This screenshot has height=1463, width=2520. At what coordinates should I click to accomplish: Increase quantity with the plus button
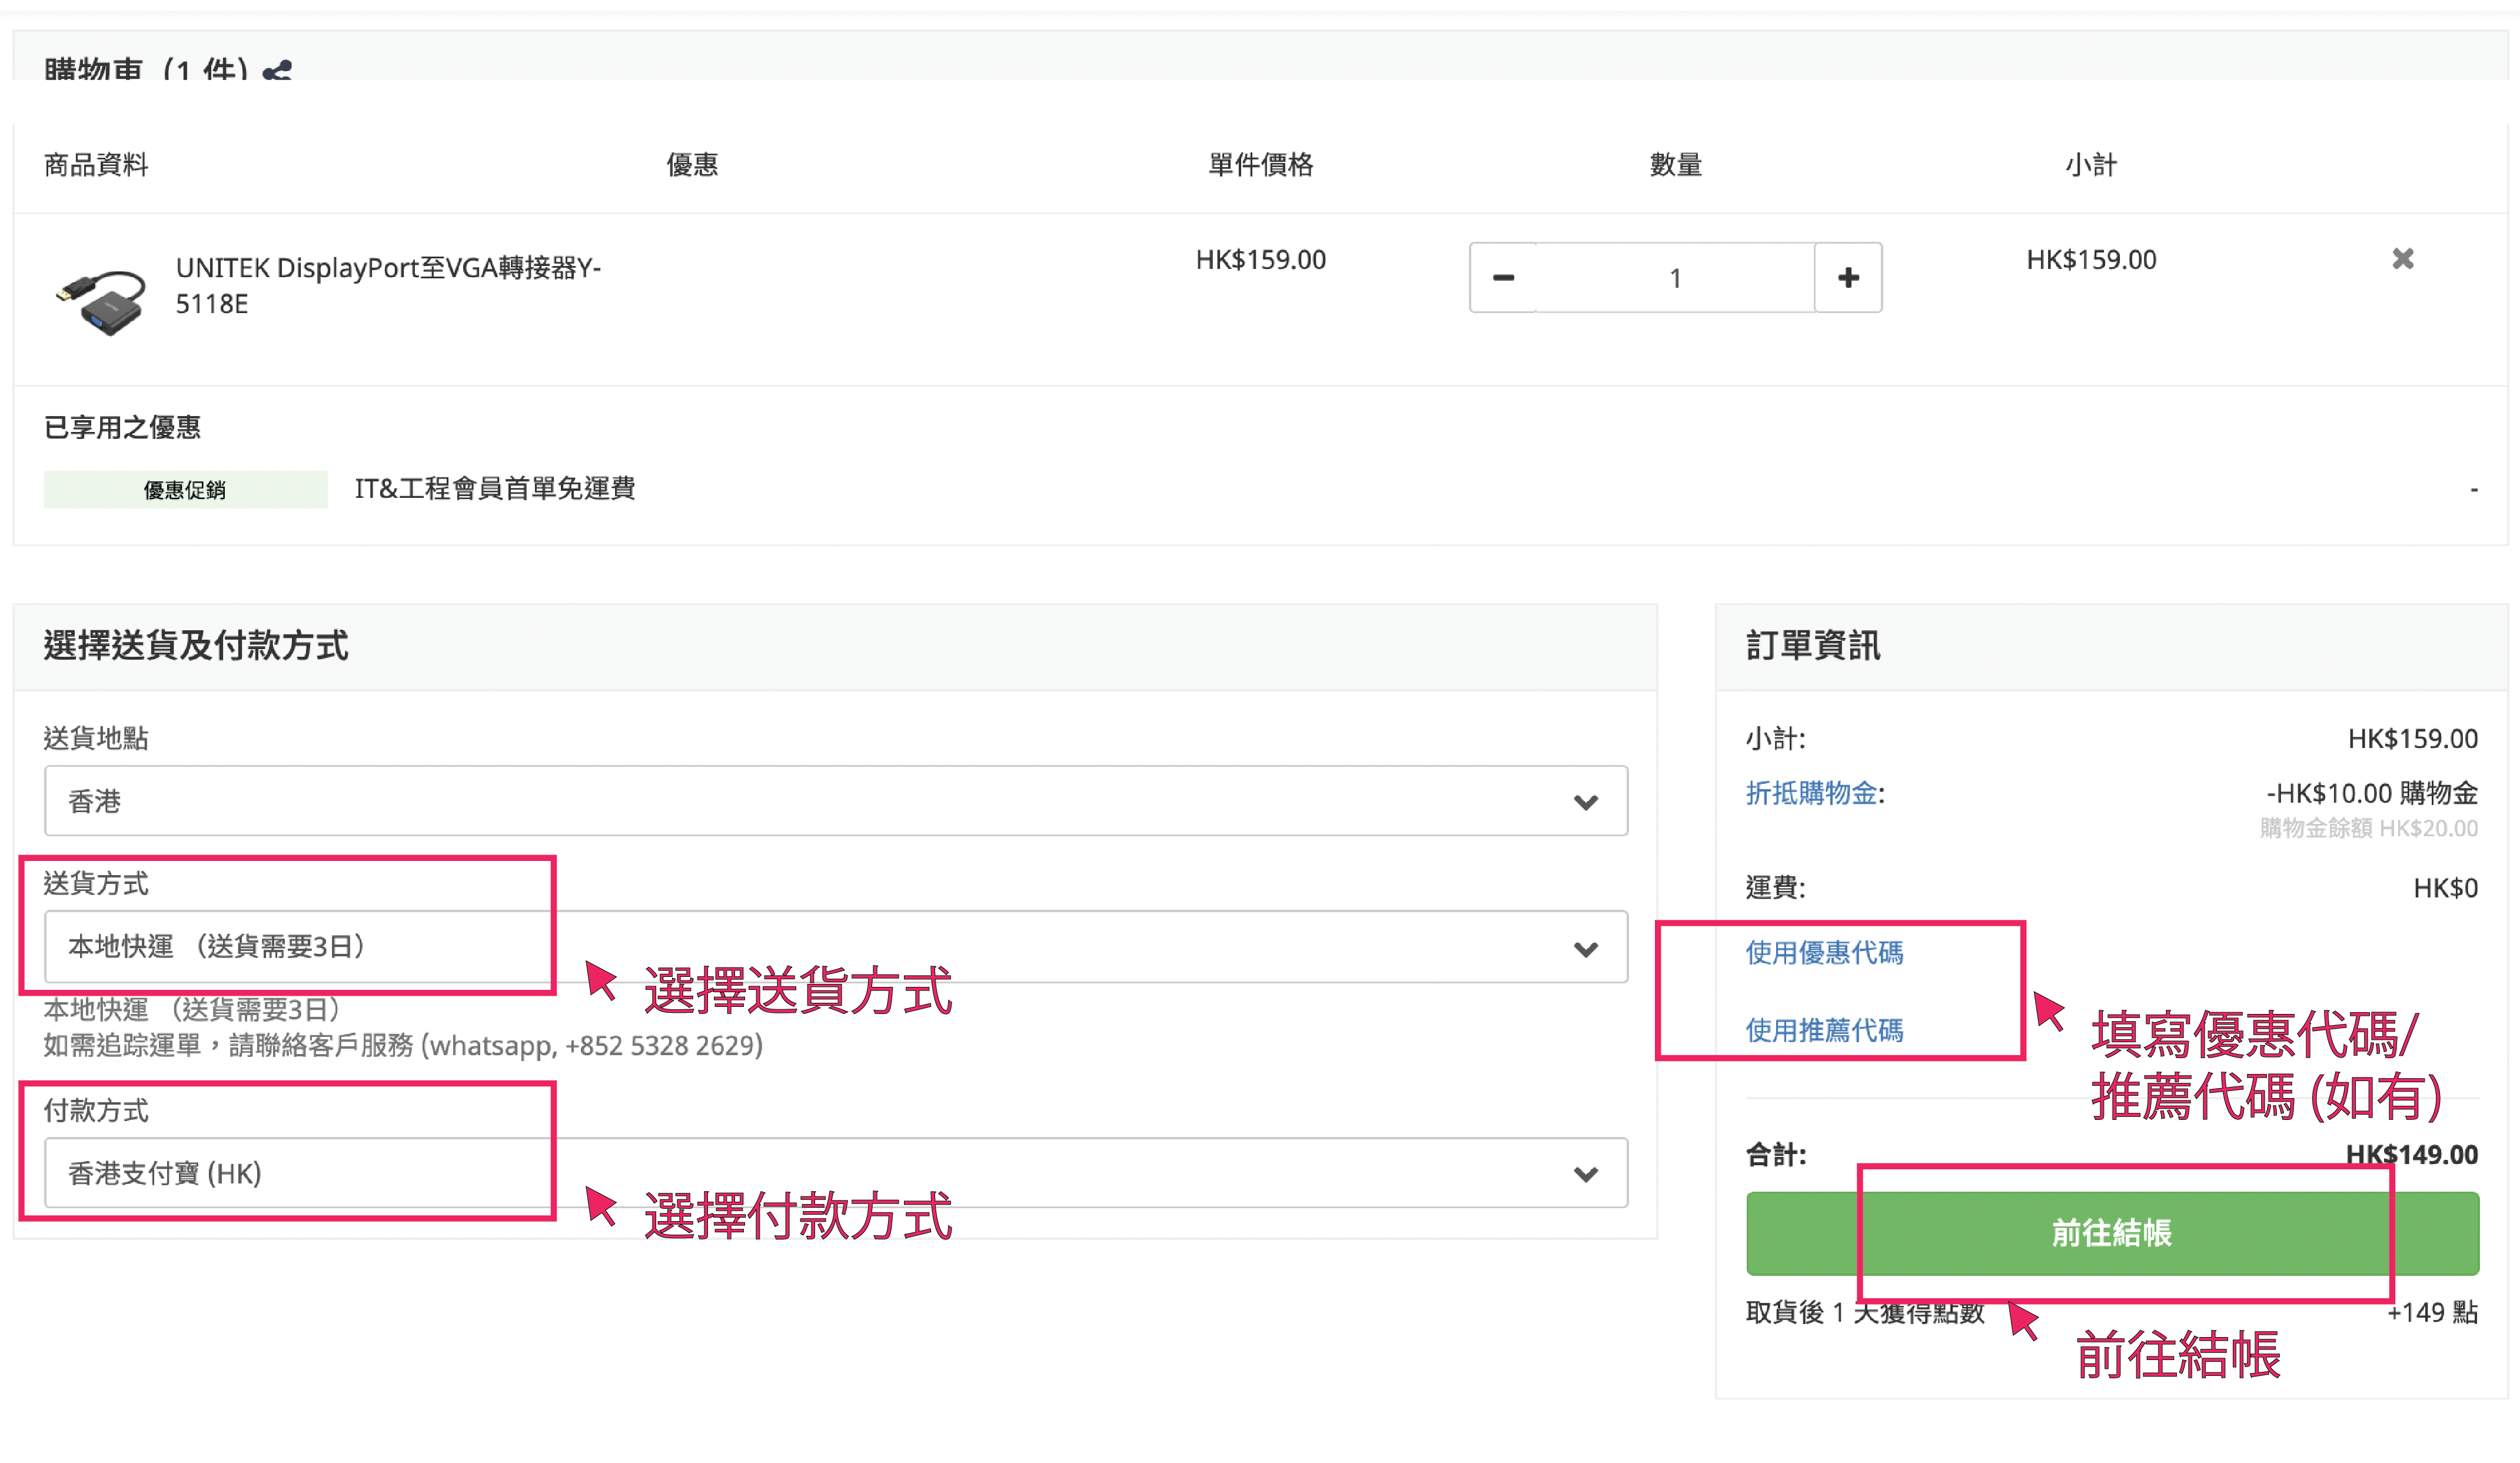[1847, 278]
